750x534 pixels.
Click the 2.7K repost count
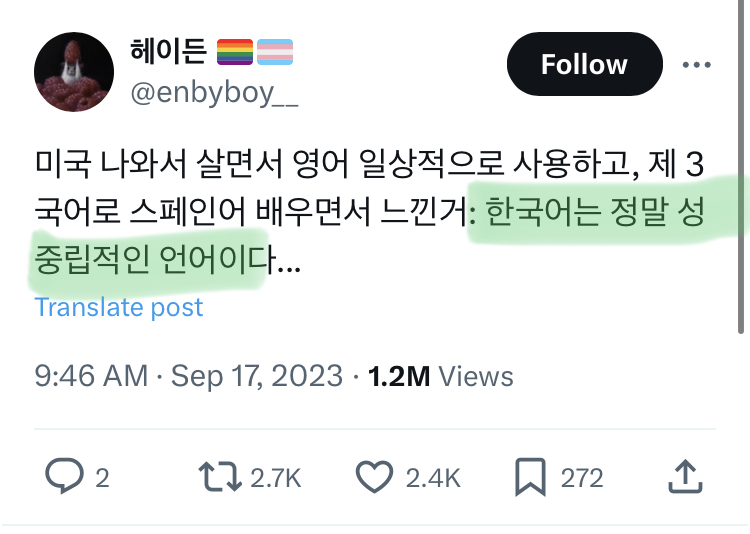[275, 478]
